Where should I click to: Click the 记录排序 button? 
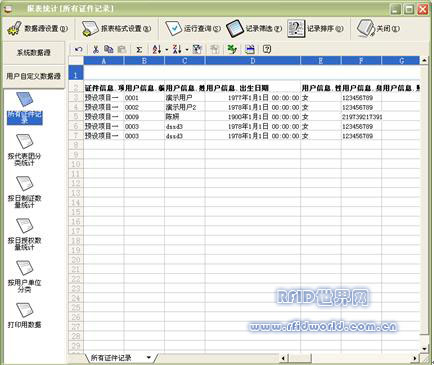click(x=315, y=29)
